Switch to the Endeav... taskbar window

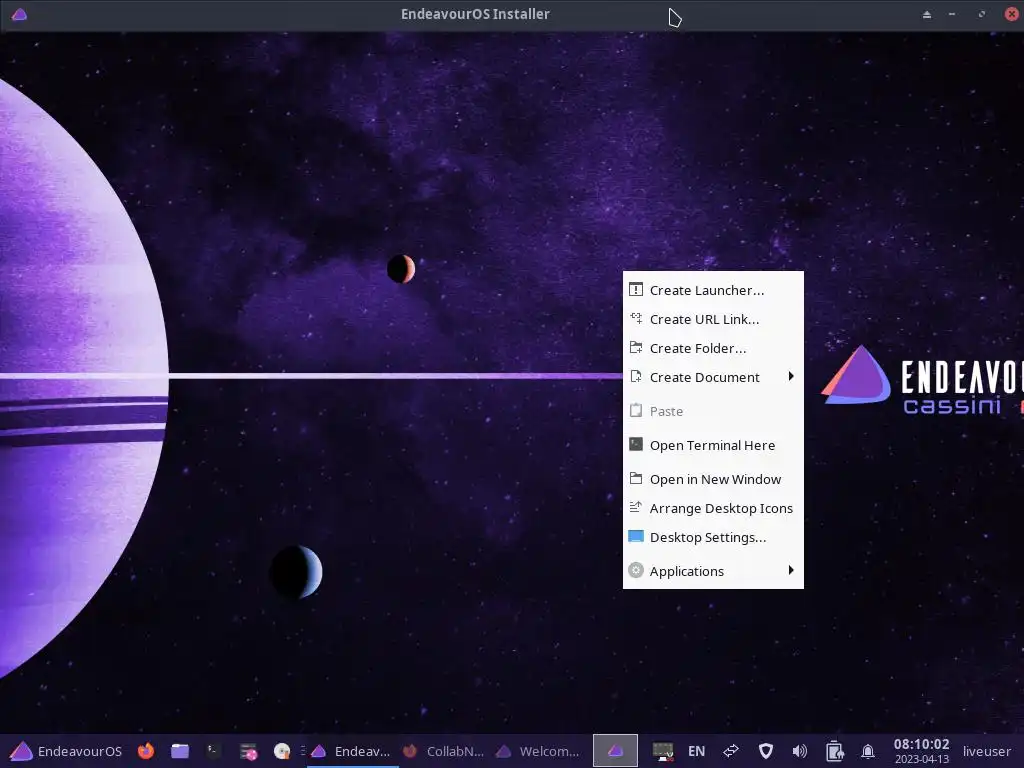[352, 751]
